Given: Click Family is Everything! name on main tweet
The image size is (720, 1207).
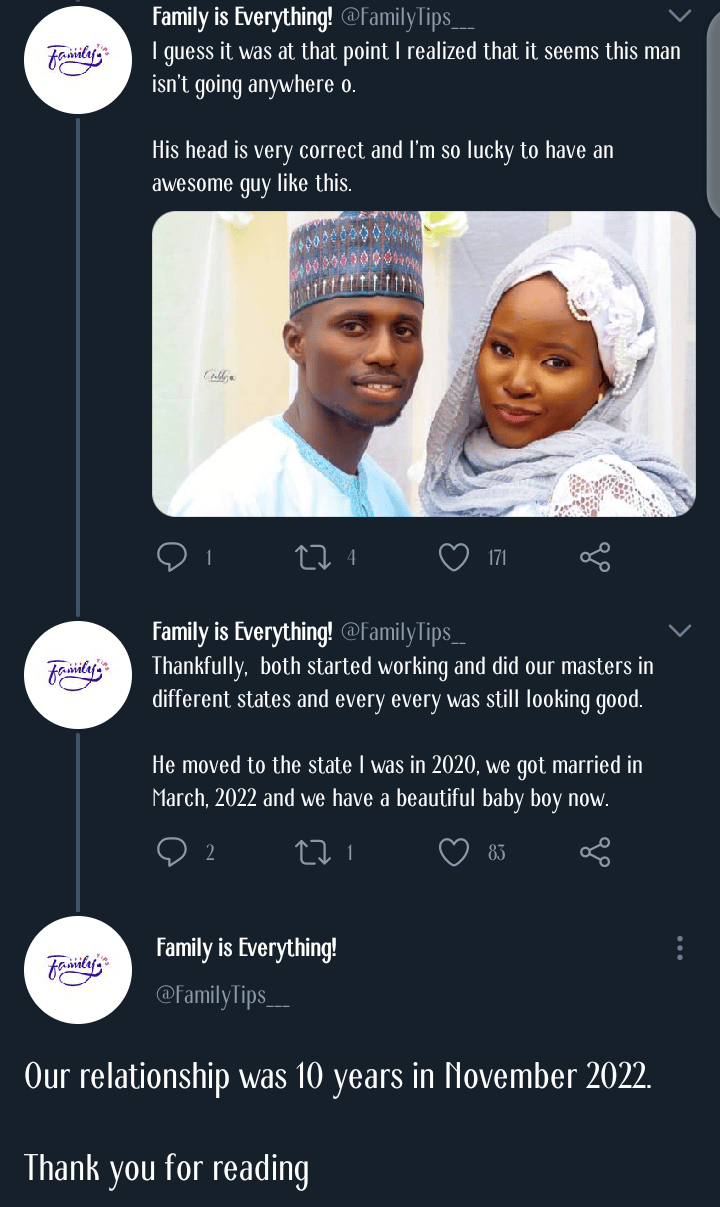Looking at the screenshot, I should [x=246, y=948].
